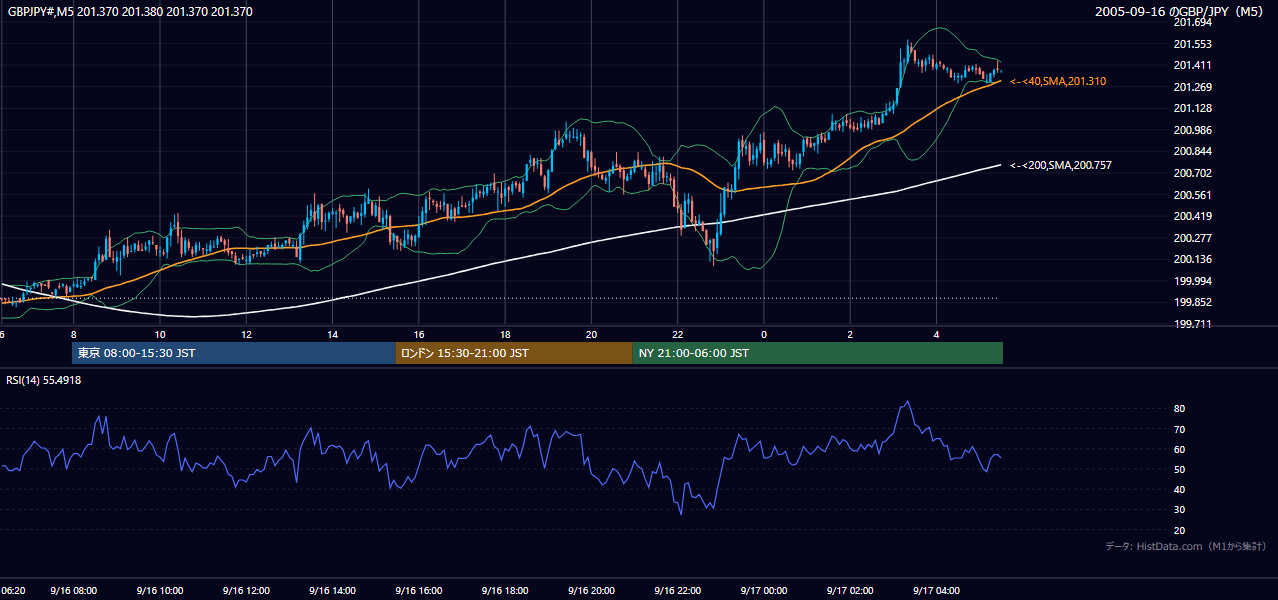Viewport: 1278px width, 600px height.
Task: Click the price axis value 199.852
Action: [1192, 303]
